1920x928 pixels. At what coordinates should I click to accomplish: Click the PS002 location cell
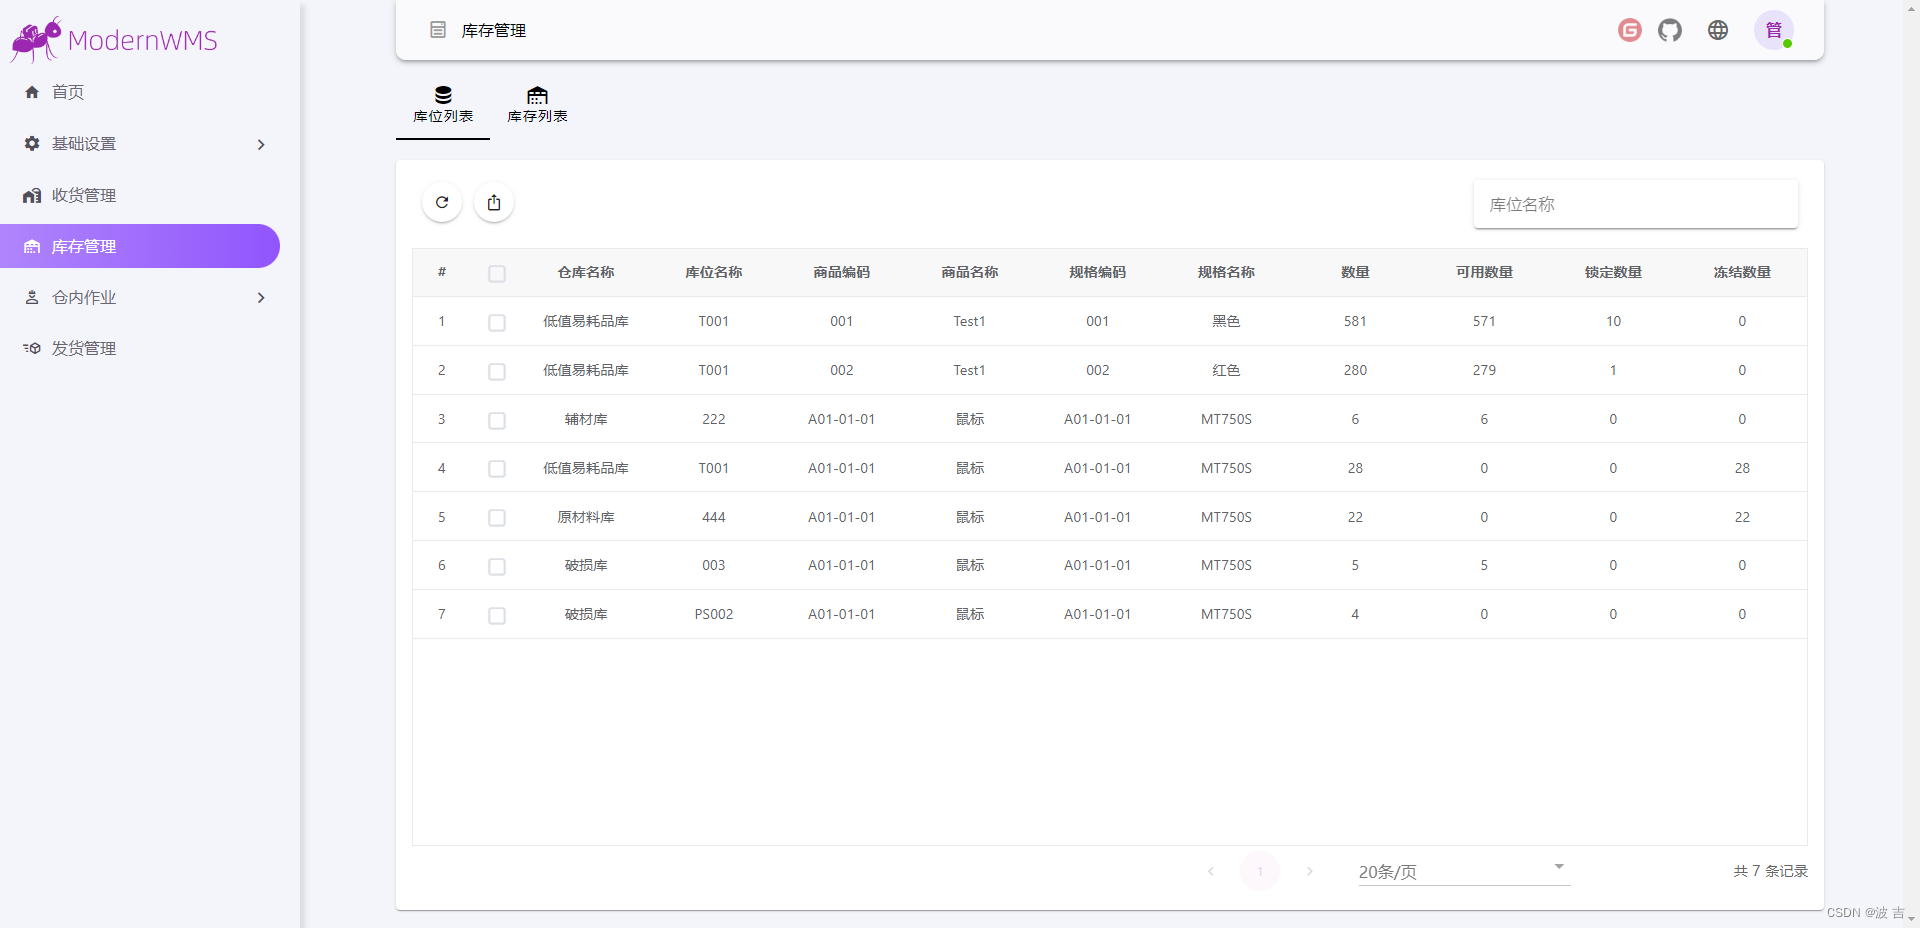pyautogui.click(x=714, y=614)
